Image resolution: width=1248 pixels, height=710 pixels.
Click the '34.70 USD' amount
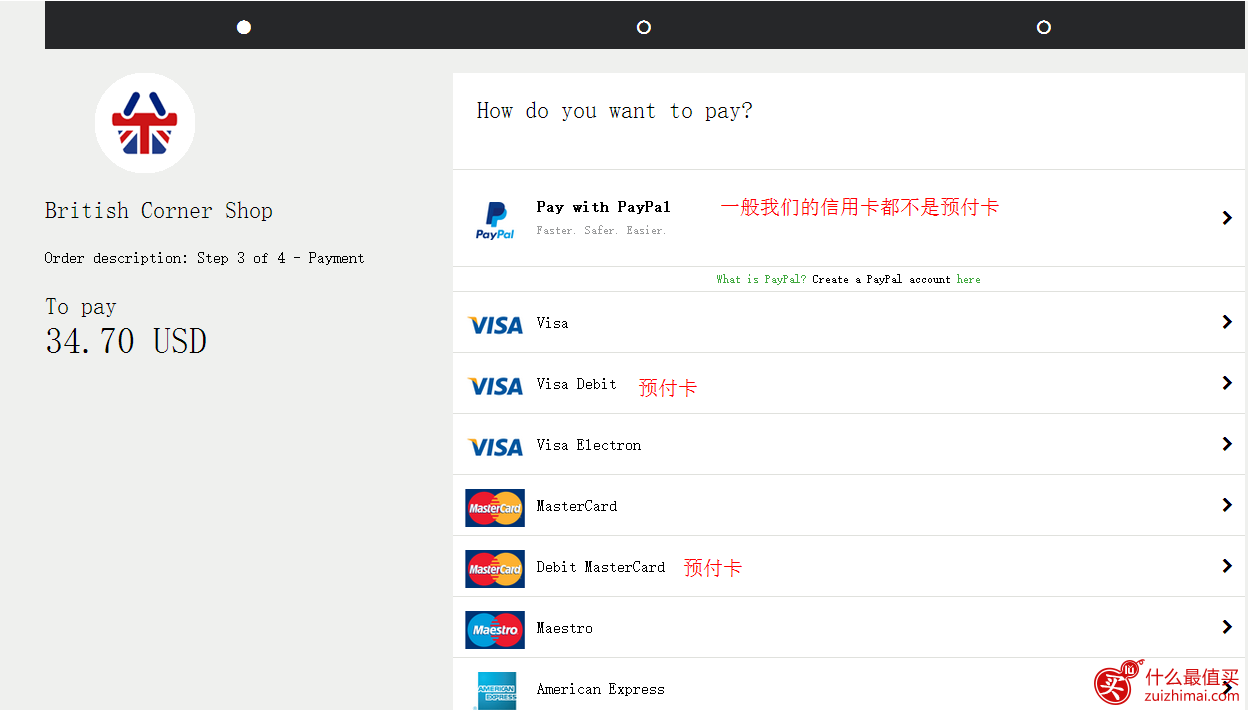(x=126, y=341)
